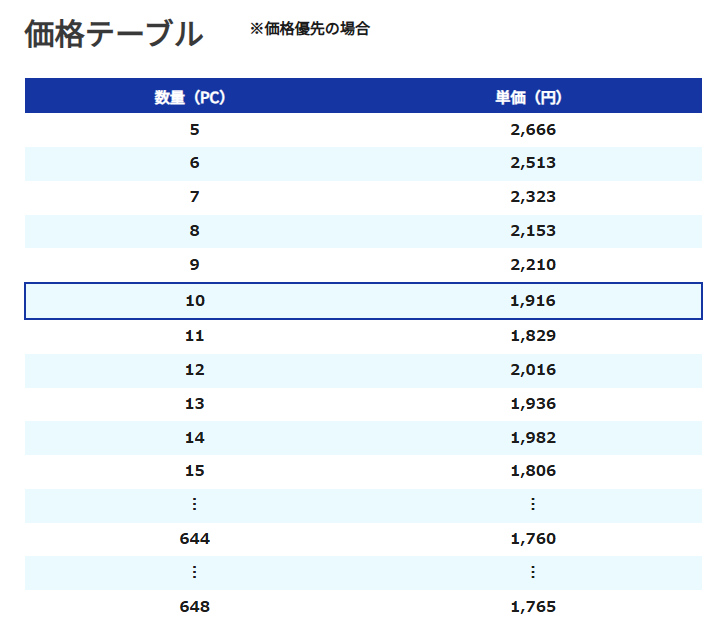Click quantity 7 in the table

coord(194,197)
